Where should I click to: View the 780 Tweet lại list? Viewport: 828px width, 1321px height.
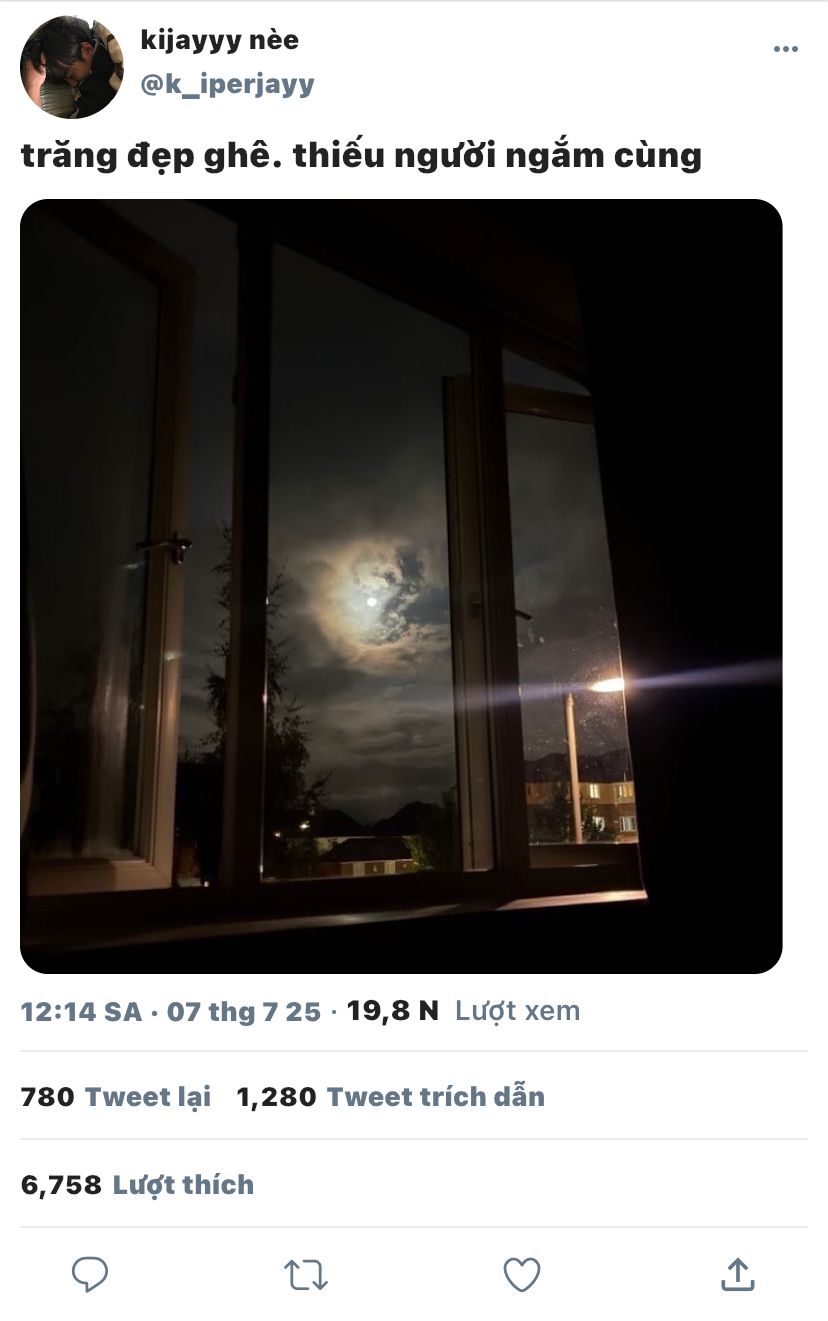click(116, 1097)
